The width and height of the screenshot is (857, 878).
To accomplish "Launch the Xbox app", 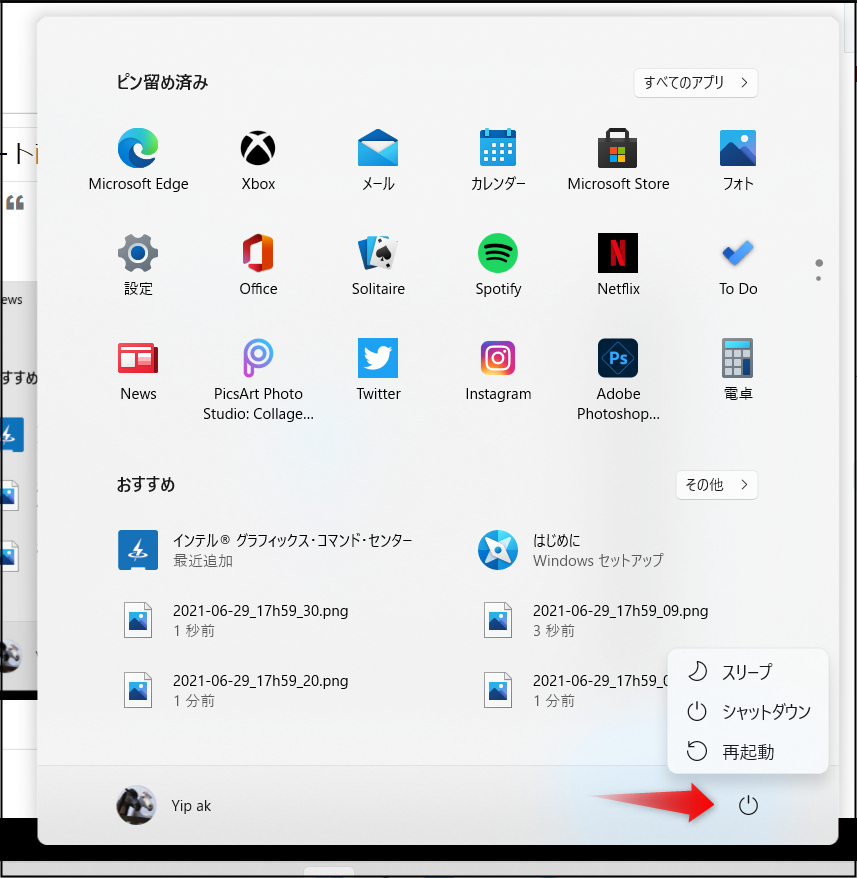I will (258, 160).
